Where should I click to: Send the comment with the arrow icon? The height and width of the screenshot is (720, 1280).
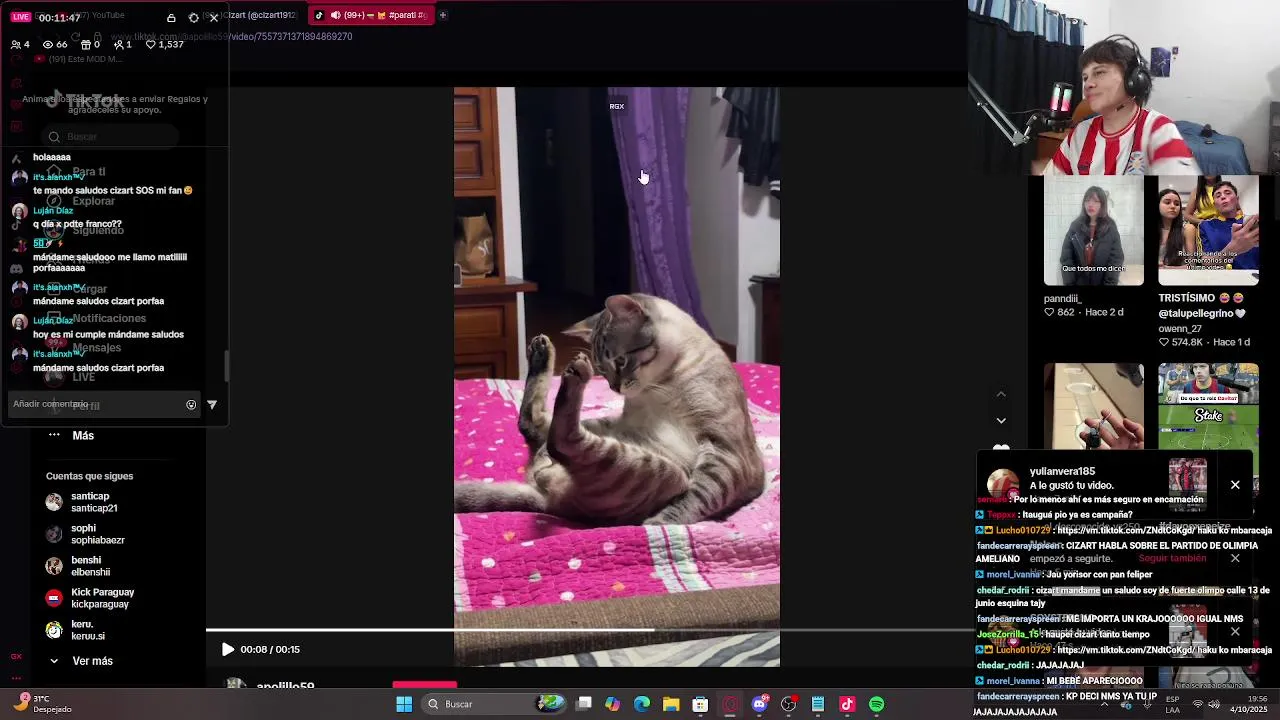tap(212, 405)
